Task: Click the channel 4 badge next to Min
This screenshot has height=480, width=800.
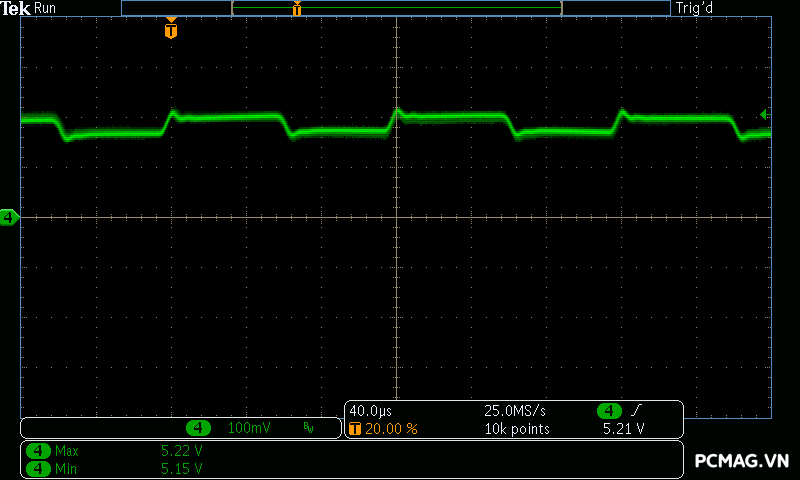Action: (39, 468)
